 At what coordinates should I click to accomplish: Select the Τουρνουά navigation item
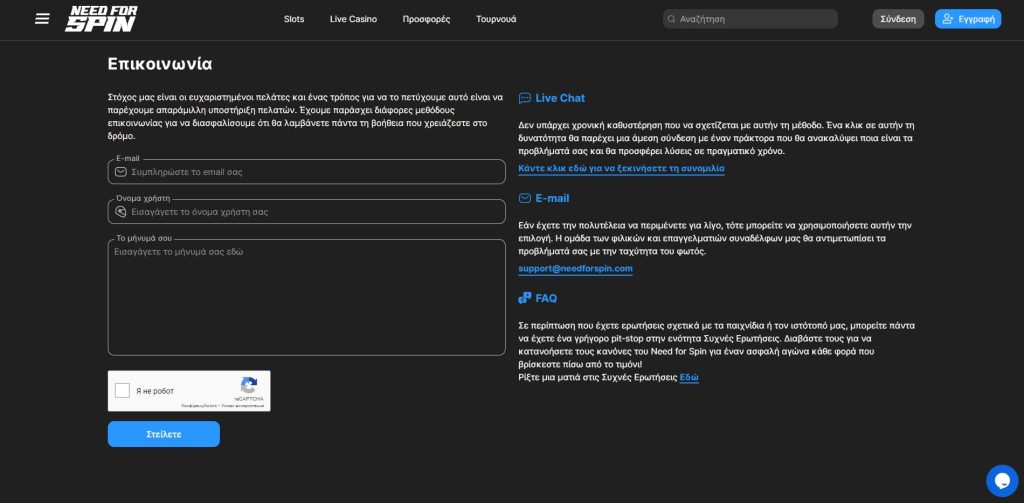pyautogui.click(x=496, y=19)
